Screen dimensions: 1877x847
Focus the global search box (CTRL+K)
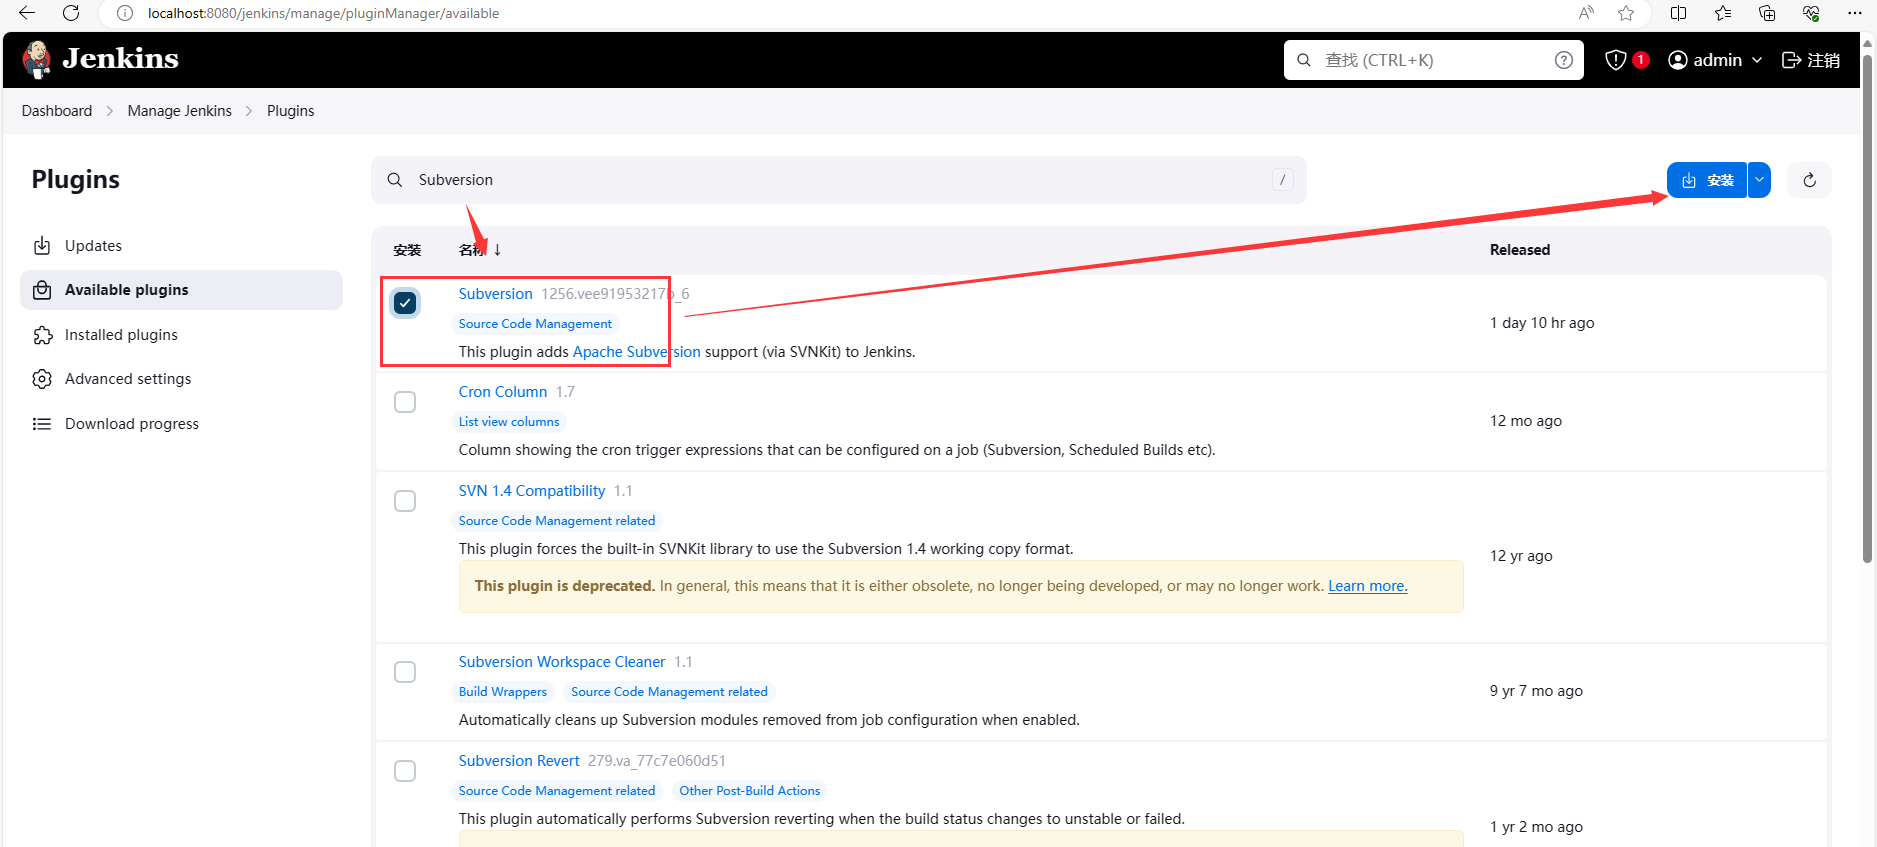coord(1434,60)
